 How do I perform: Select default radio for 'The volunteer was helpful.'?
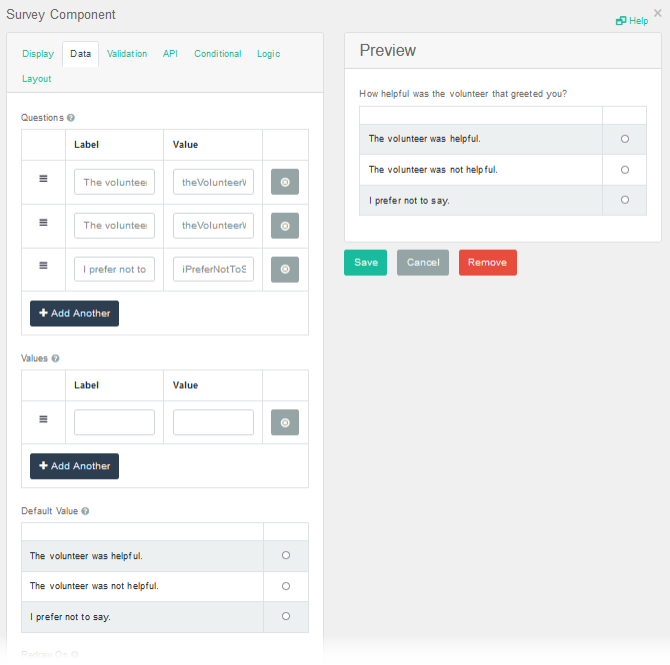(286, 555)
